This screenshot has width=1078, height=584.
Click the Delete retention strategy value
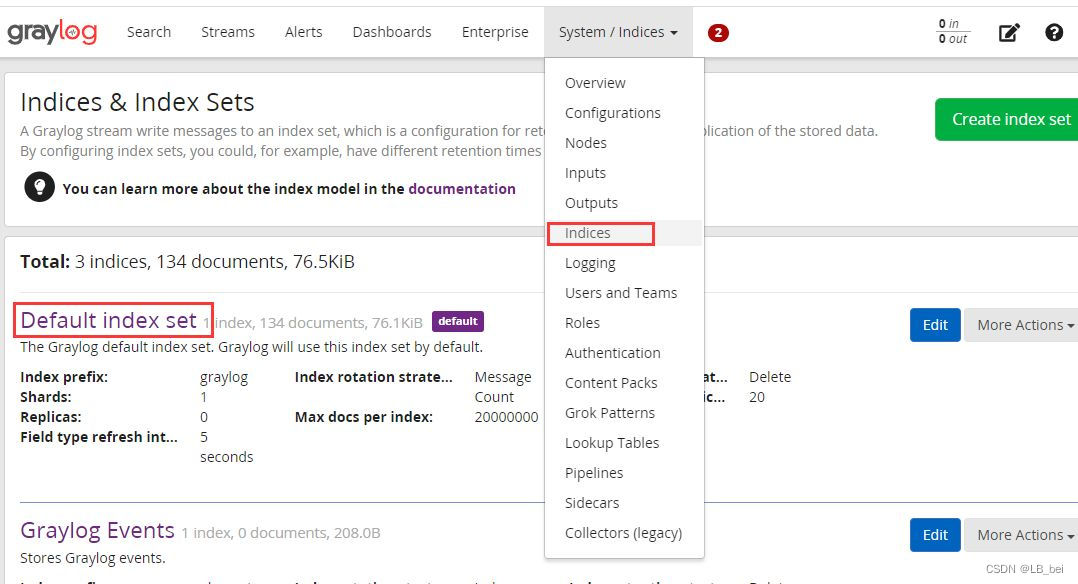click(x=770, y=377)
